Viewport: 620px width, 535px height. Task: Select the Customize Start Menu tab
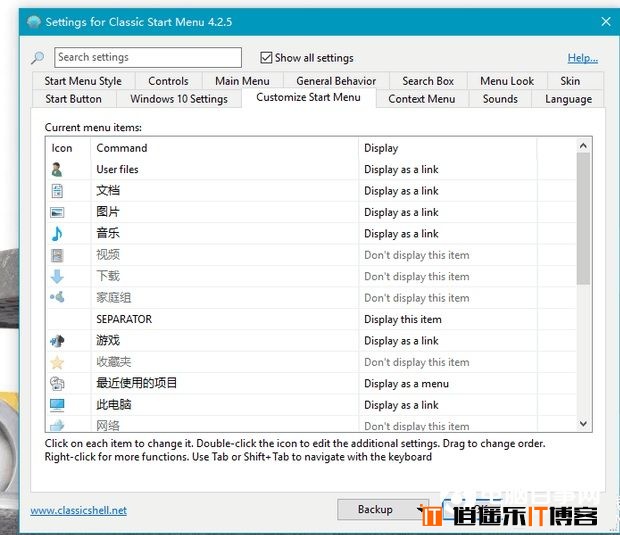308,97
